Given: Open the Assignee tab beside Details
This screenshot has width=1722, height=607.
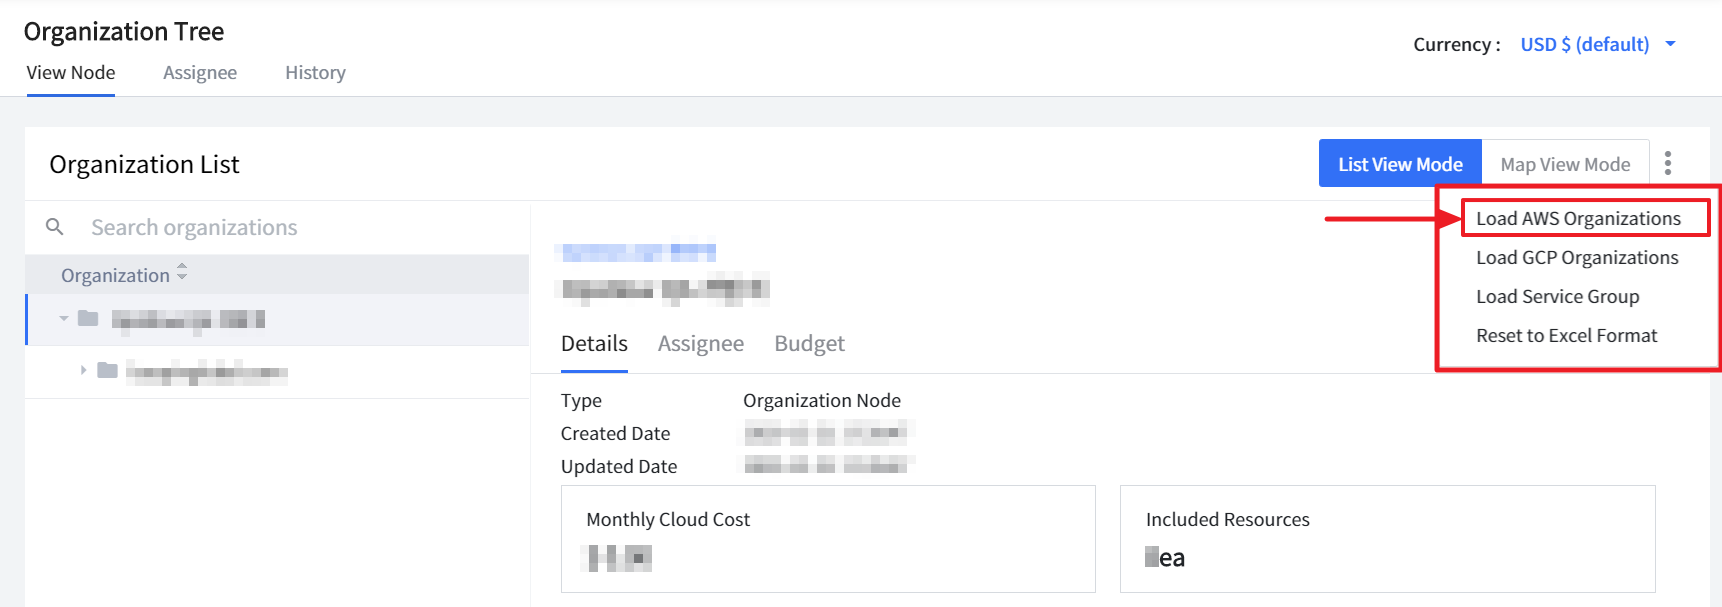Looking at the screenshot, I should [700, 343].
